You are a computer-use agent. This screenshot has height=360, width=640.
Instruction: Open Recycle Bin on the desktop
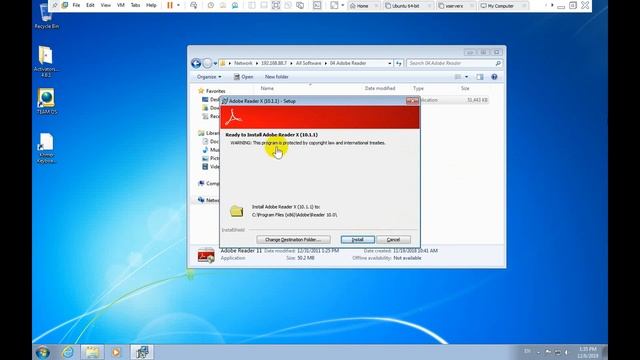(x=47, y=16)
